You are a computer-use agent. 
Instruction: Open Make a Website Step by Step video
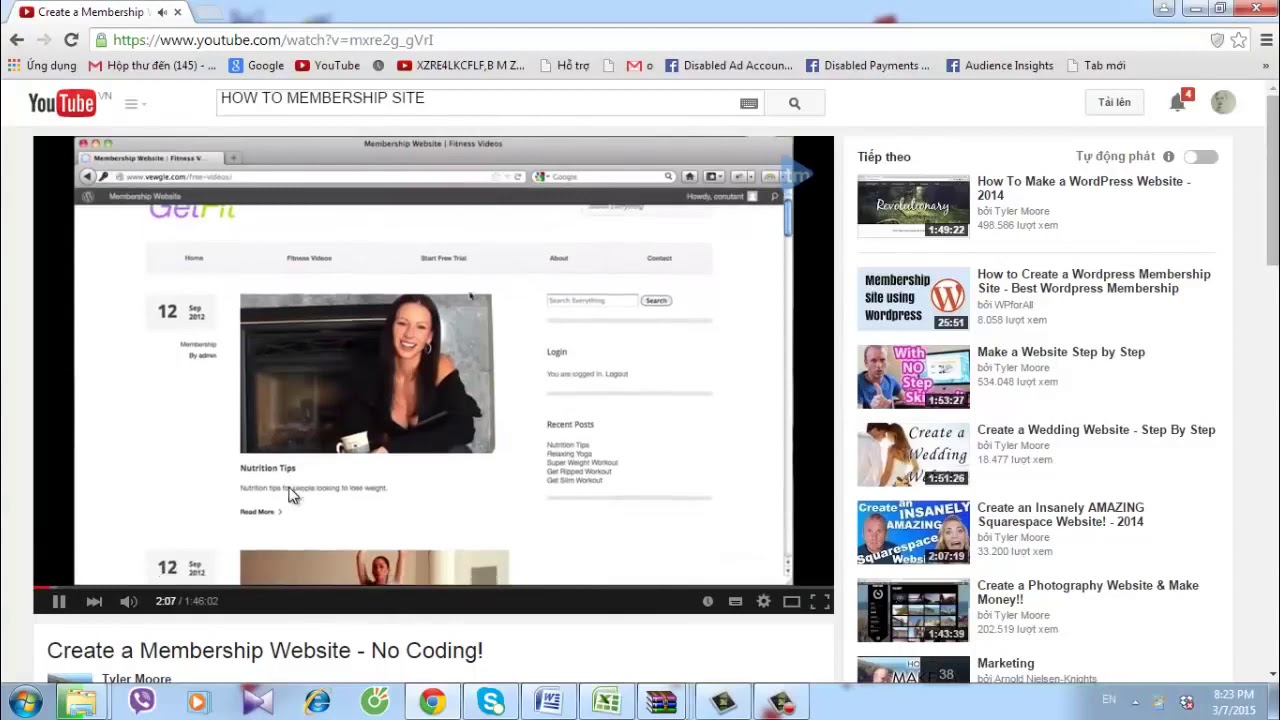pos(1060,352)
